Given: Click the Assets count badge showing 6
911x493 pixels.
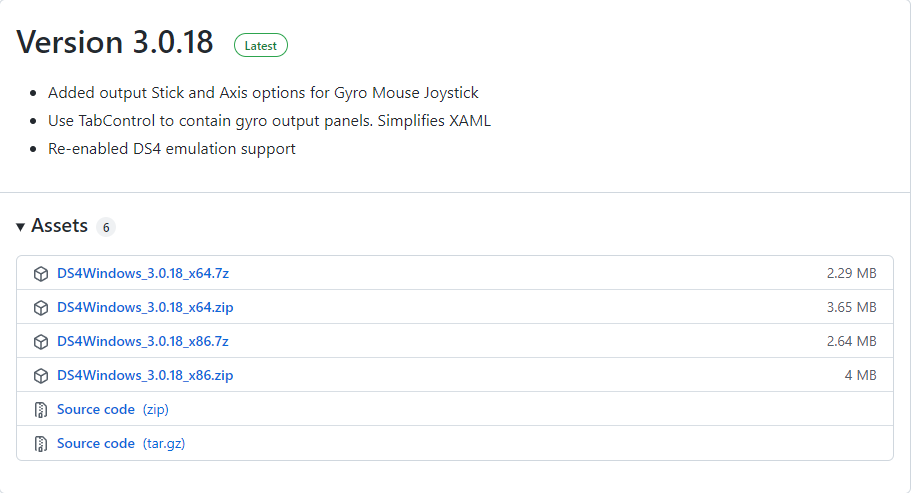Looking at the screenshot, I should point(106,227).
